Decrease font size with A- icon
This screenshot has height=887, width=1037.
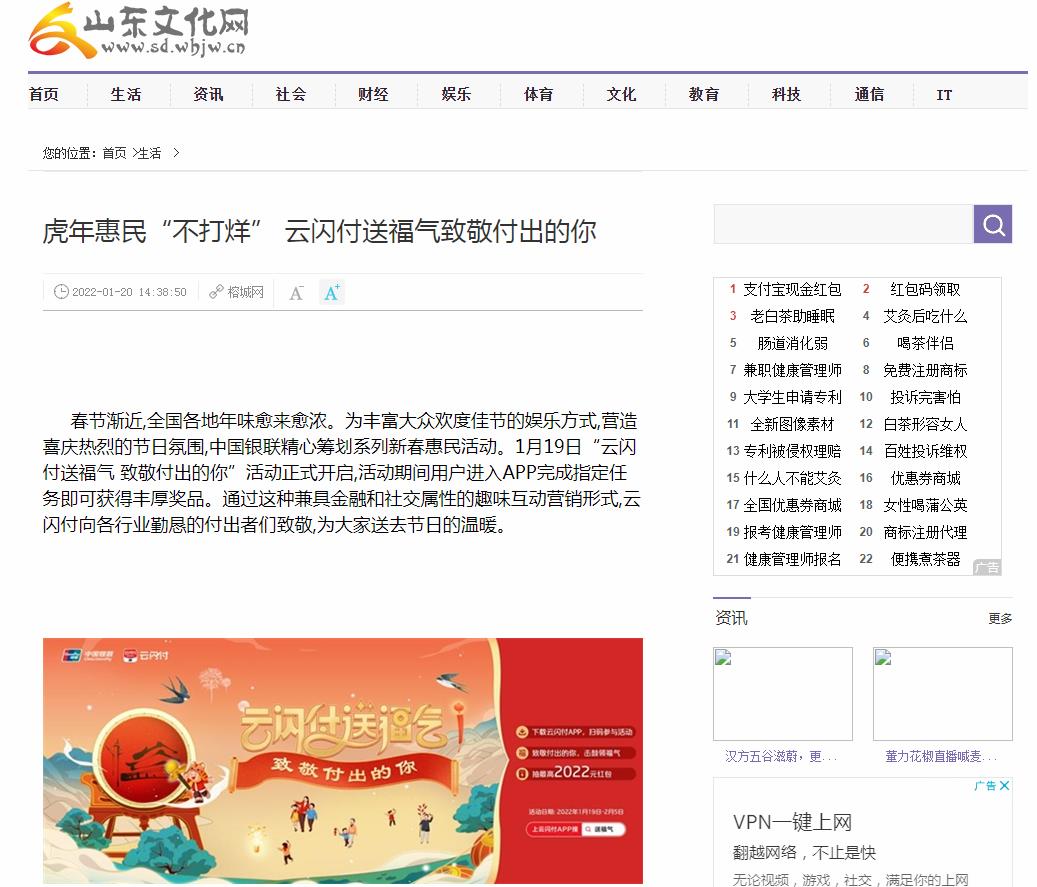296,292
